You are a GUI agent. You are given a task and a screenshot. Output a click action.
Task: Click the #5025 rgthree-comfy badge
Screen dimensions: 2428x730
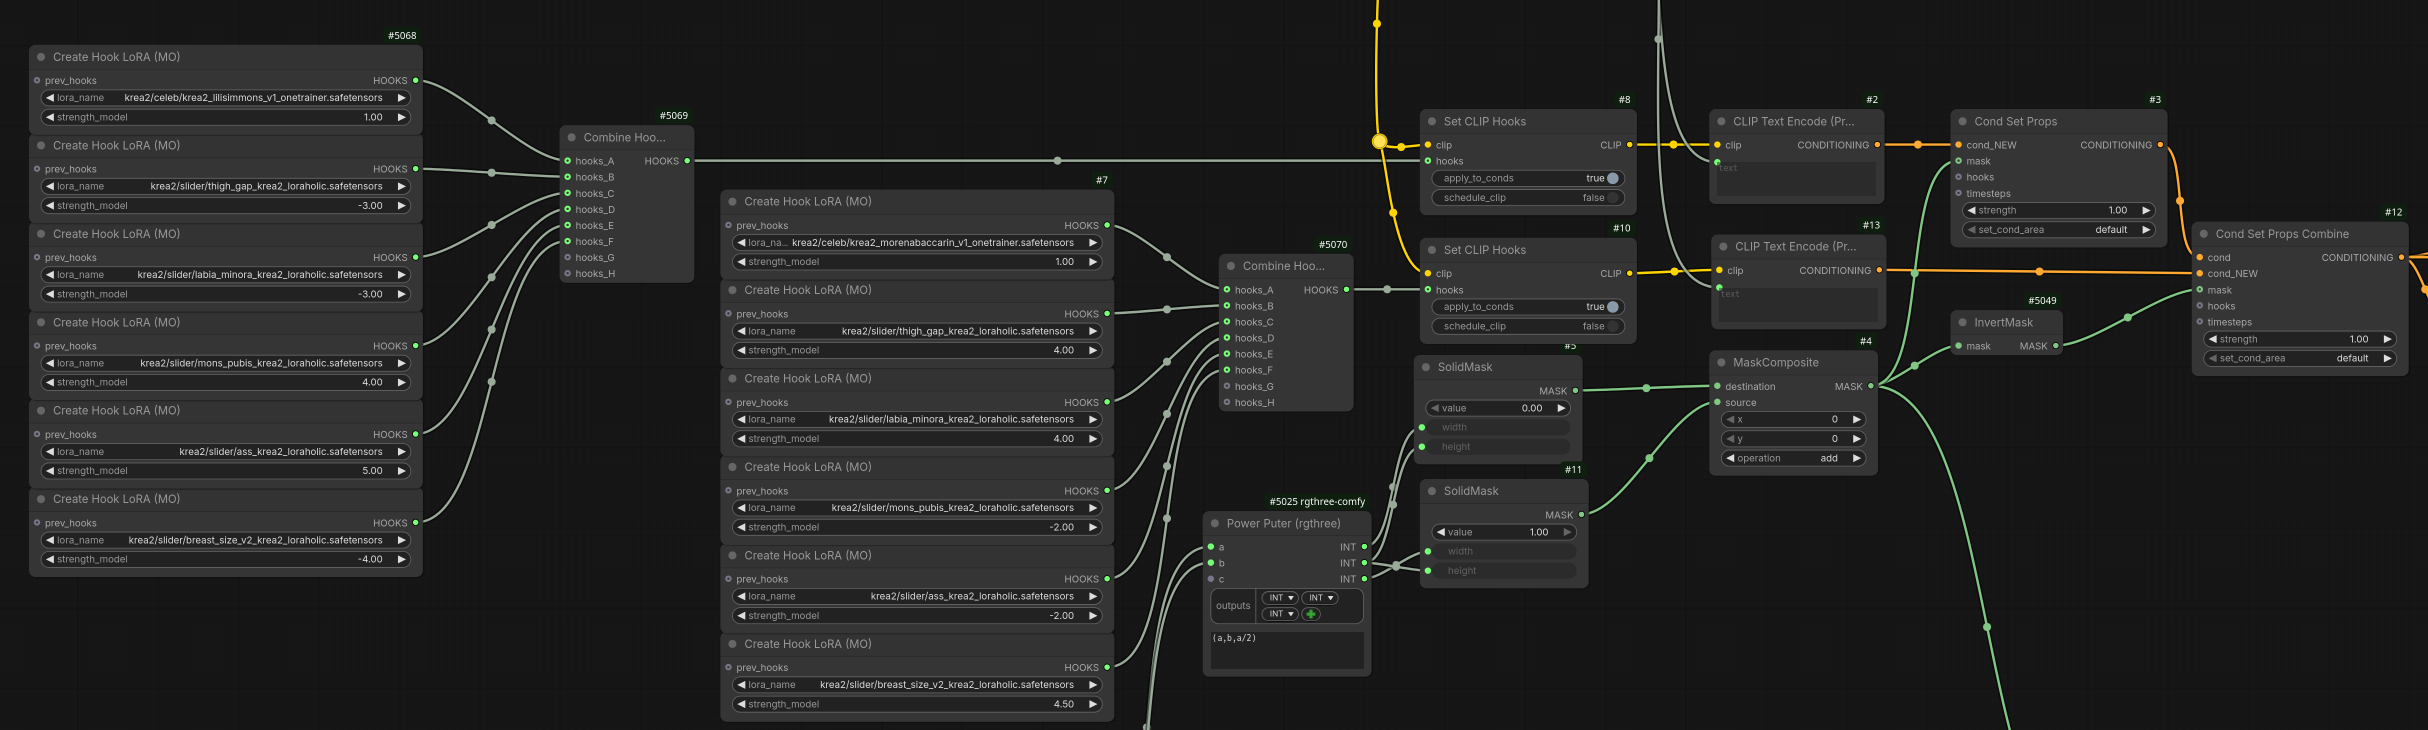pos(1317,502)
